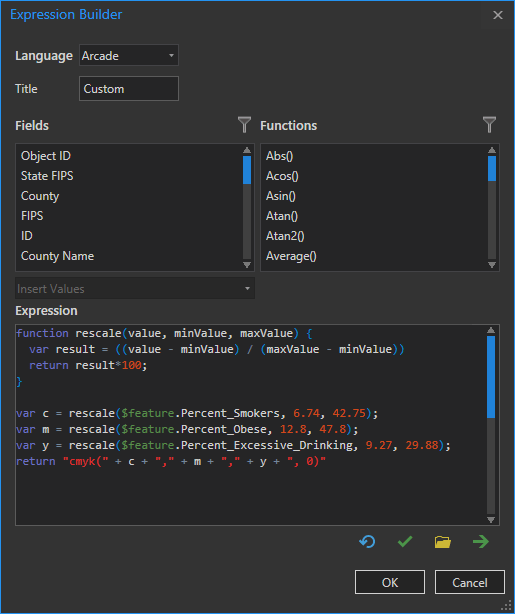This screenshot has width=515, height=614.
Task: Pick the Abs() function
Action: point(279,156)
